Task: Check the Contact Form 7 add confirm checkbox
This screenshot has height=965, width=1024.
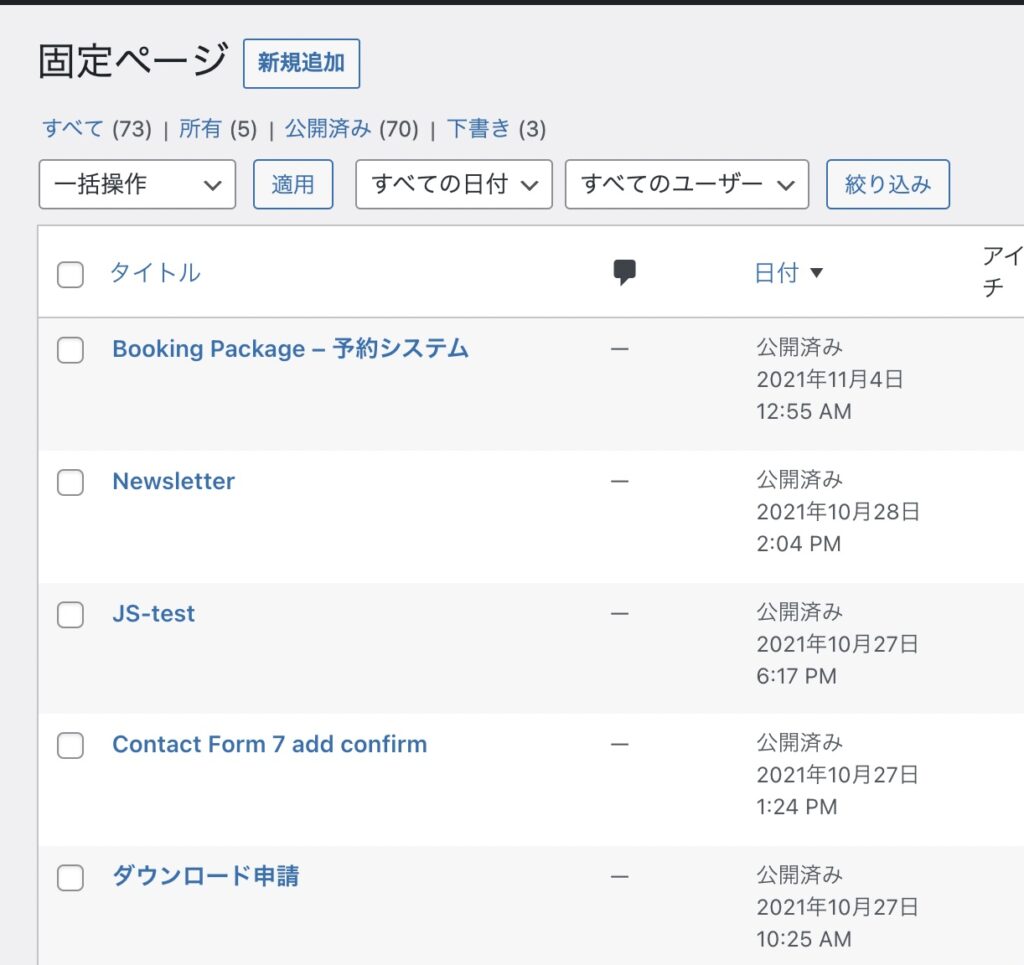Action: tap(70, 745)
